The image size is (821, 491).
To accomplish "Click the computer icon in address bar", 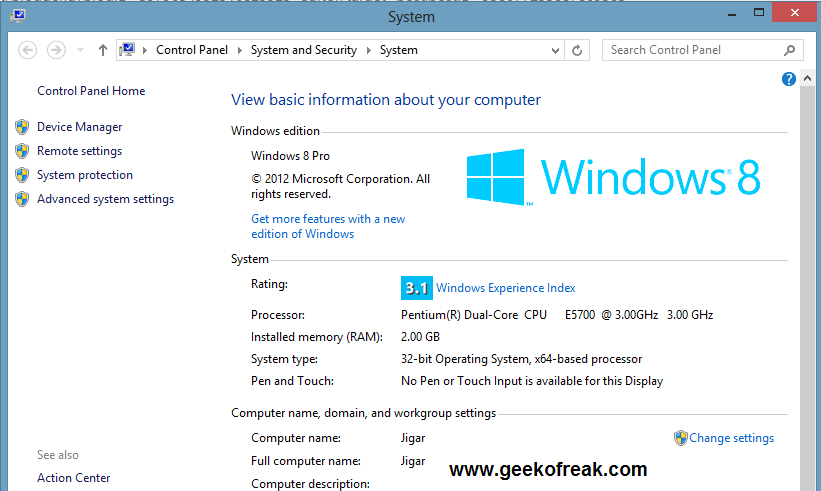I will (127, 50).
